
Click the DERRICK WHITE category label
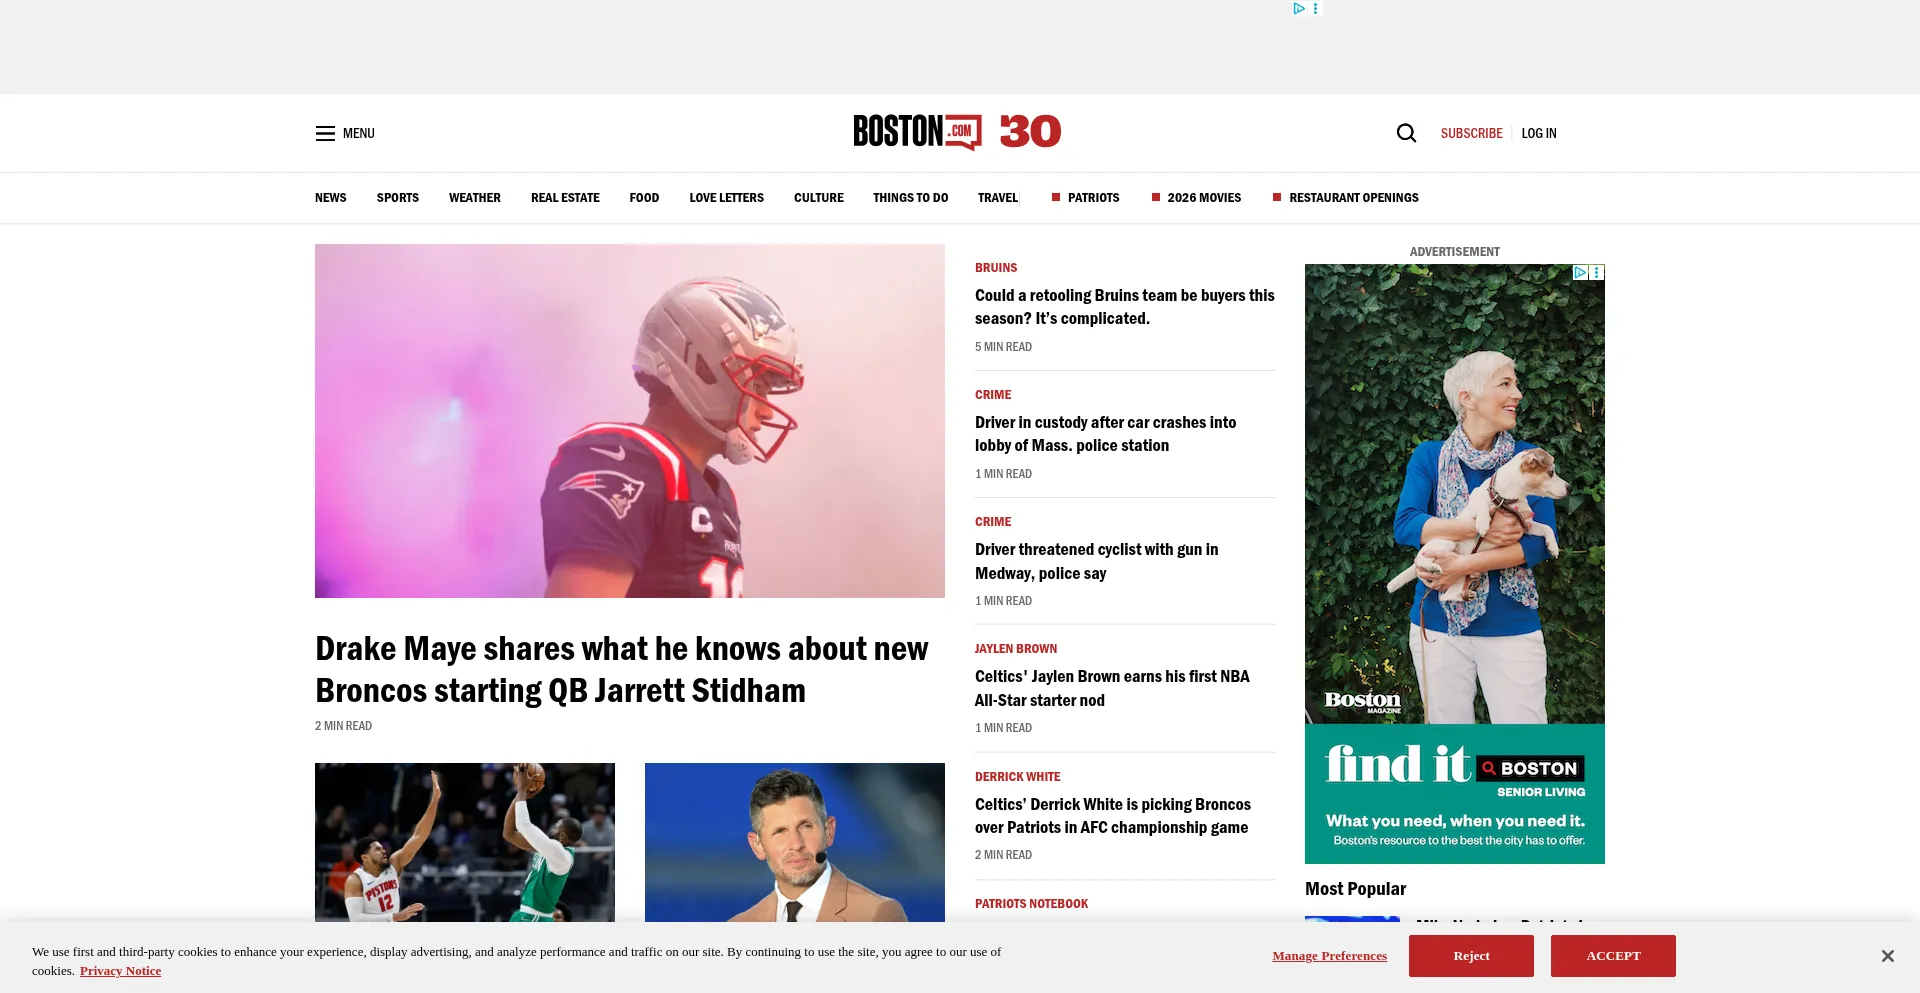click(x=1018, y=777)
